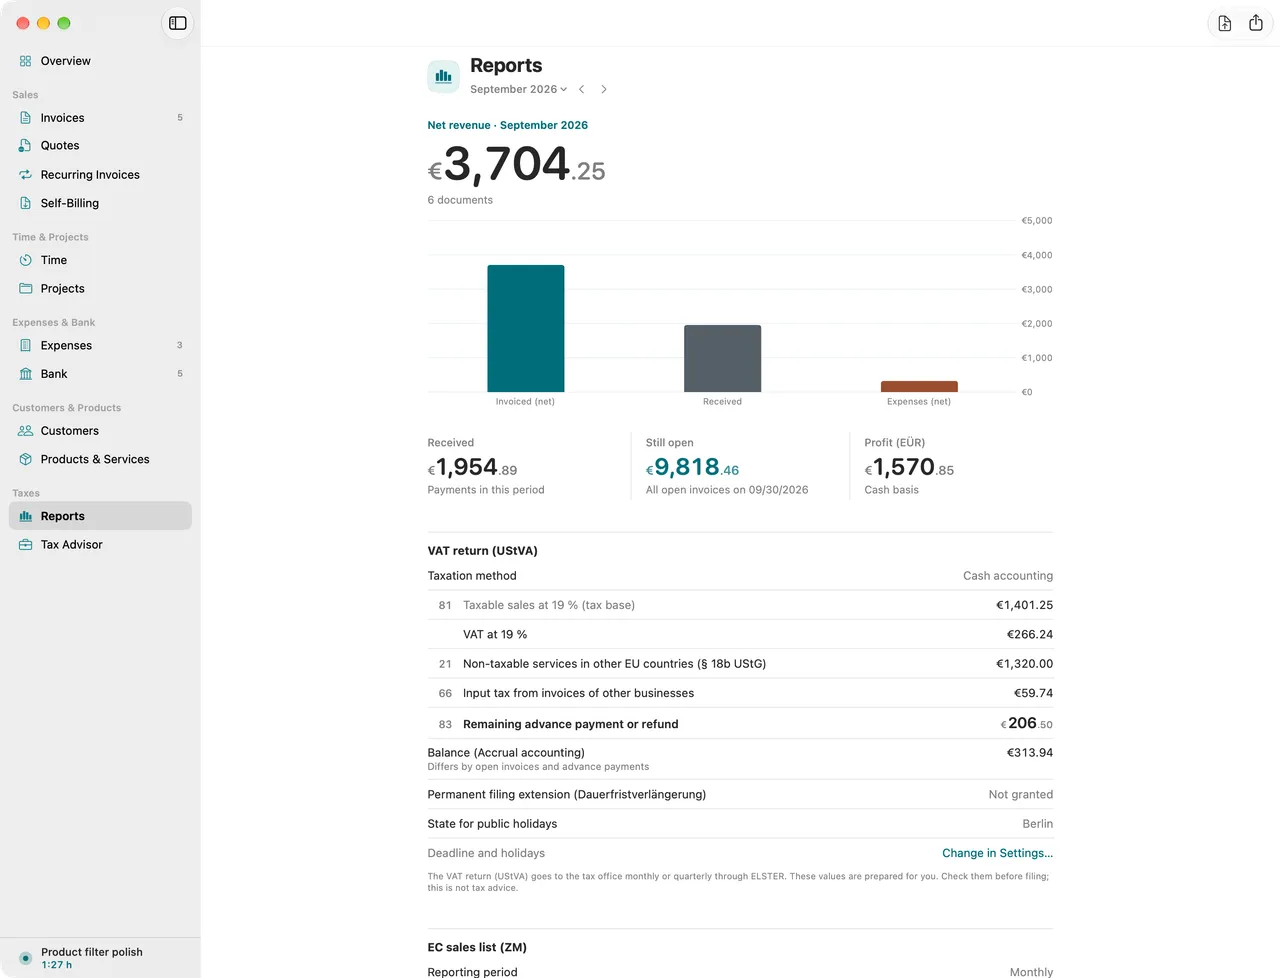1280x978 pixels.
Task: Click the Bank building icon
Action: pyautogui.click(x=26, y=374)
